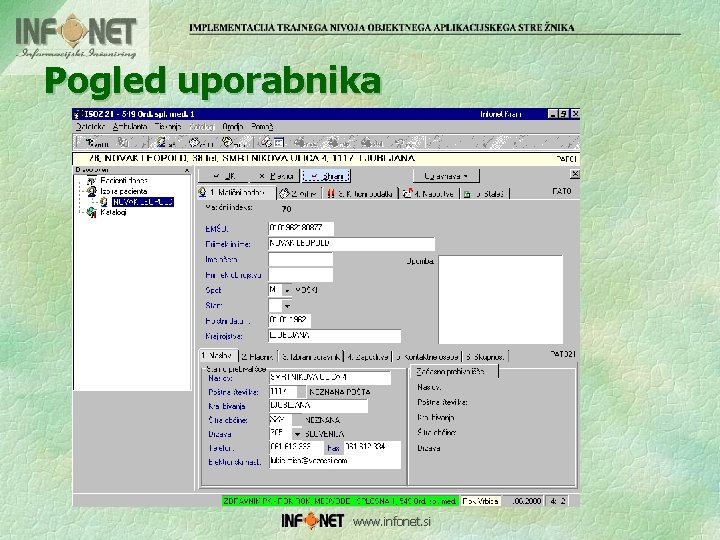The image size is (720, 540).
Task: Open the Ambulanta menu
Action: pos(130,127)
